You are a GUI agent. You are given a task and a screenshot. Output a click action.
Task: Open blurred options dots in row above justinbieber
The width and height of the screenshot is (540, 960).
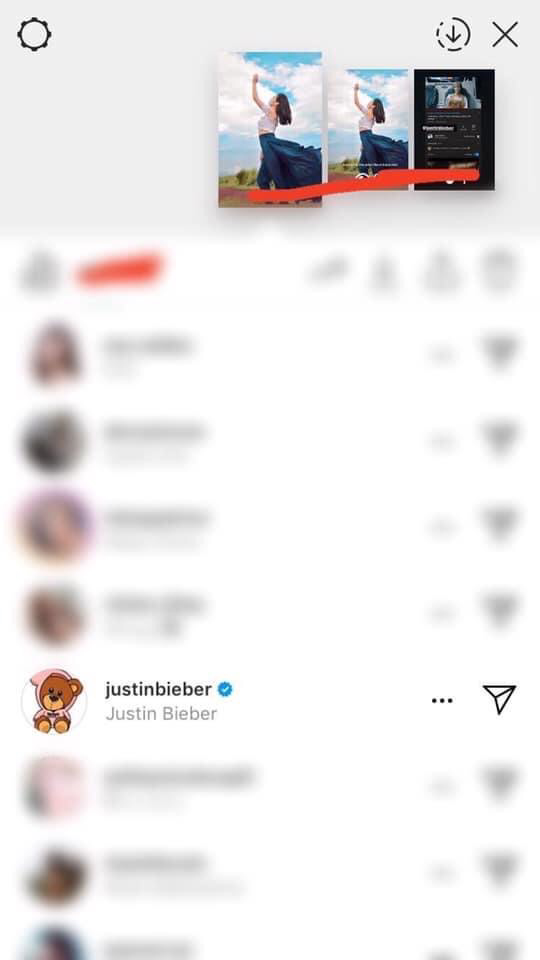tap(442, 611)
